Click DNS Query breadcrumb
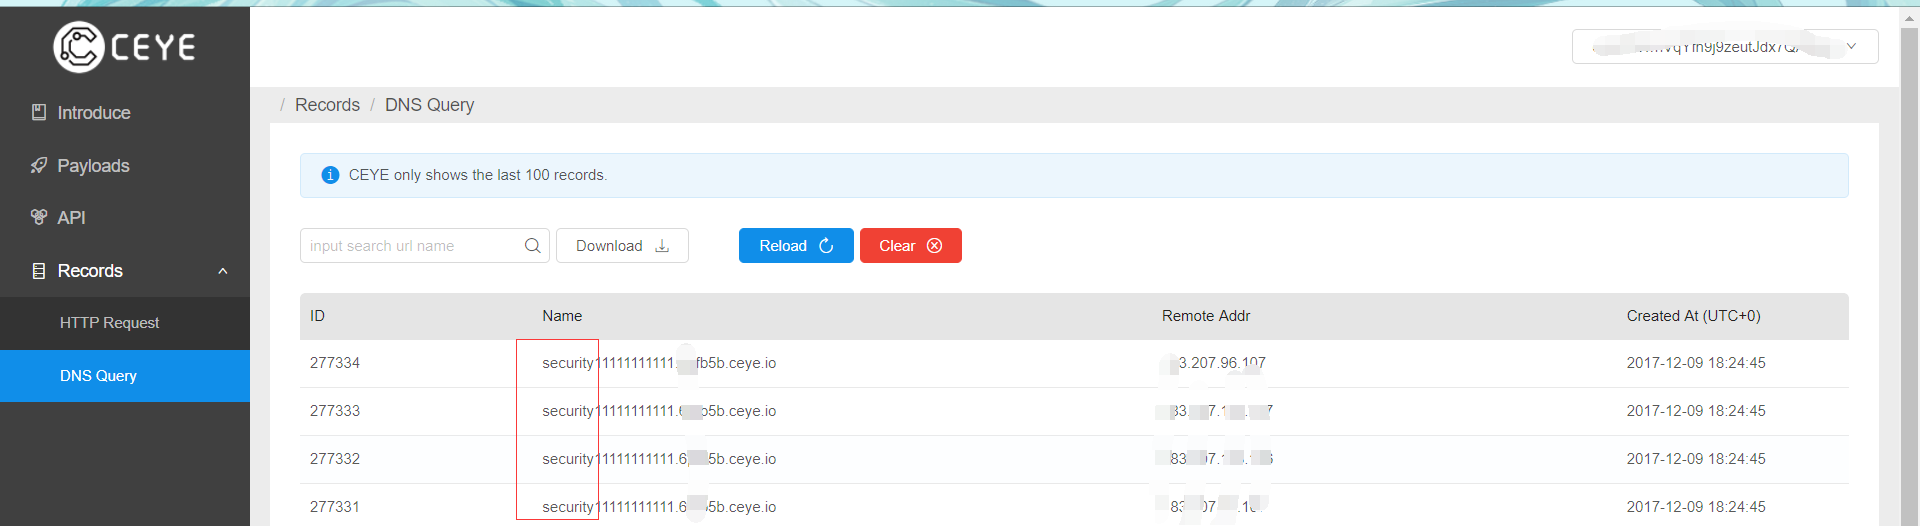Image resolution: width=1920 pixels, height=526 pixels. pos(429,105)
